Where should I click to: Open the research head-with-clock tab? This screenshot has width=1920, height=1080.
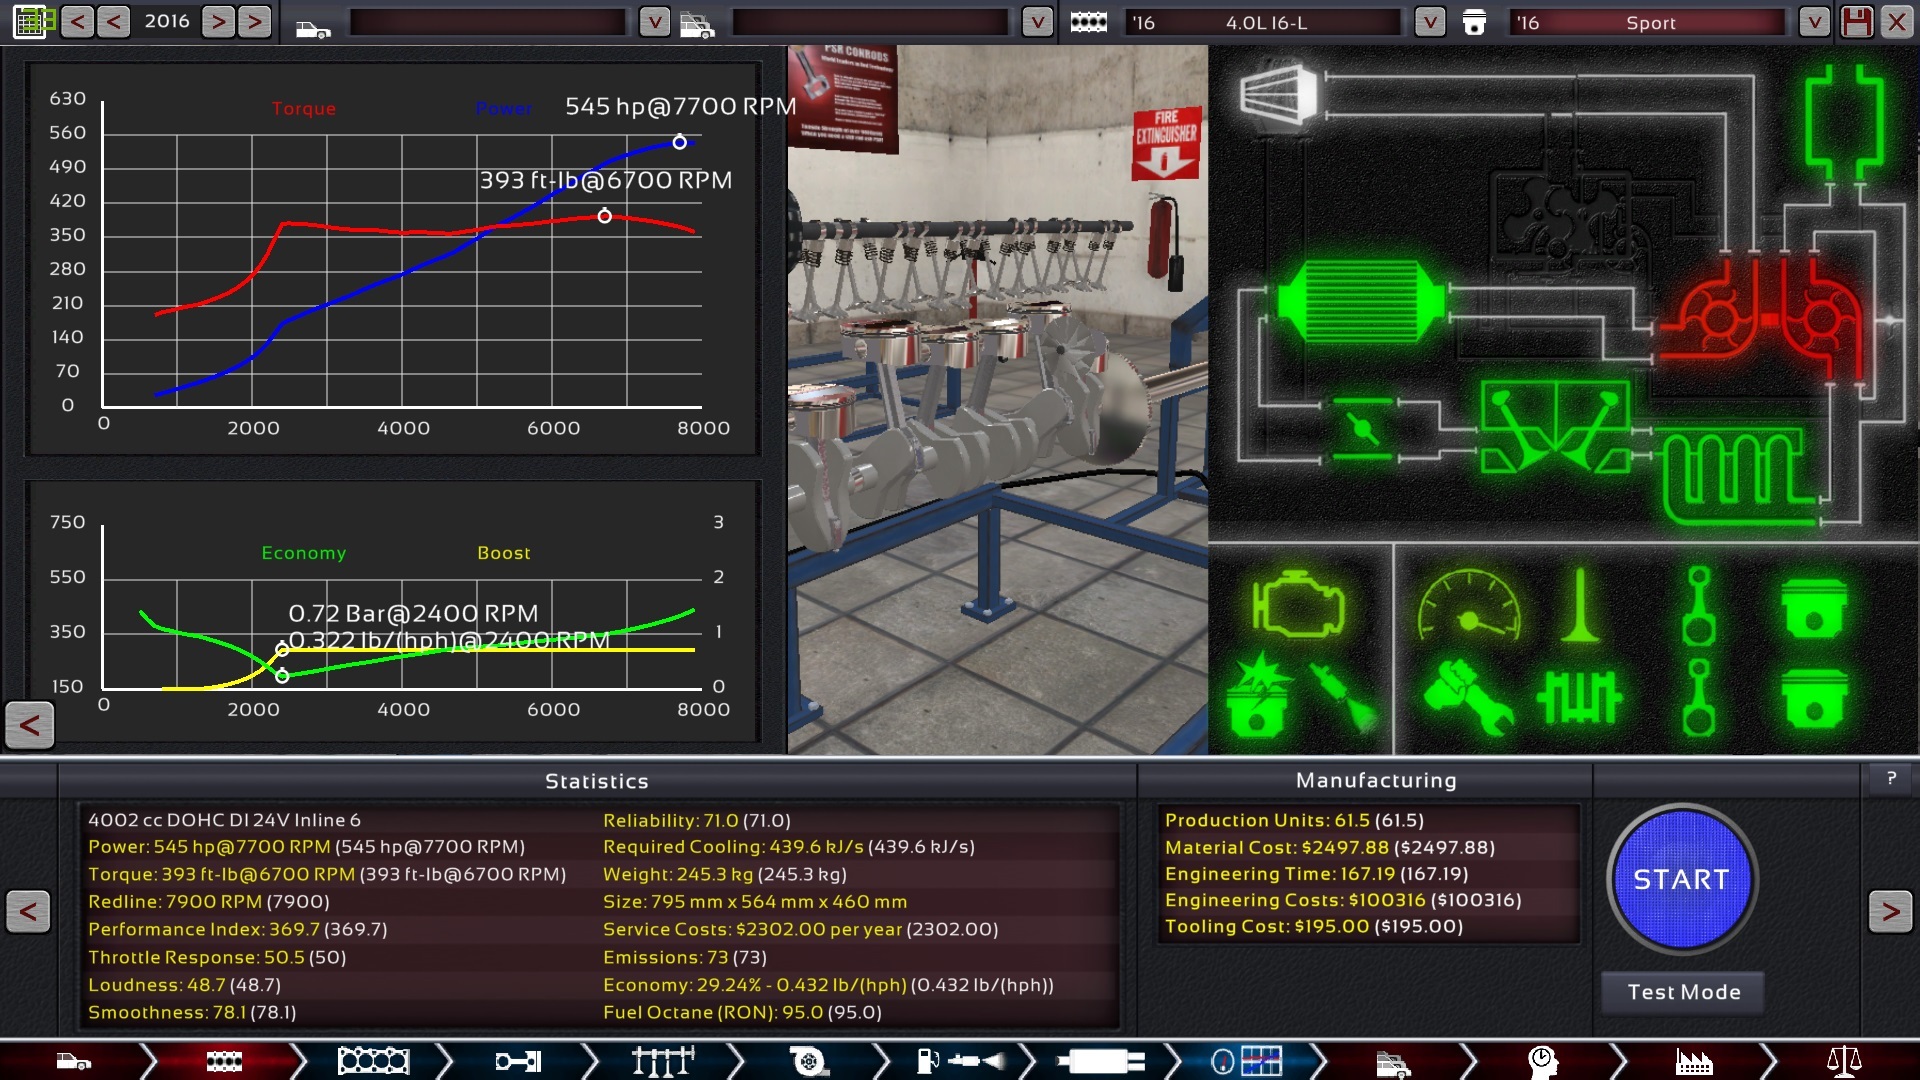pyautogui.click(x=1543, y=1061)
